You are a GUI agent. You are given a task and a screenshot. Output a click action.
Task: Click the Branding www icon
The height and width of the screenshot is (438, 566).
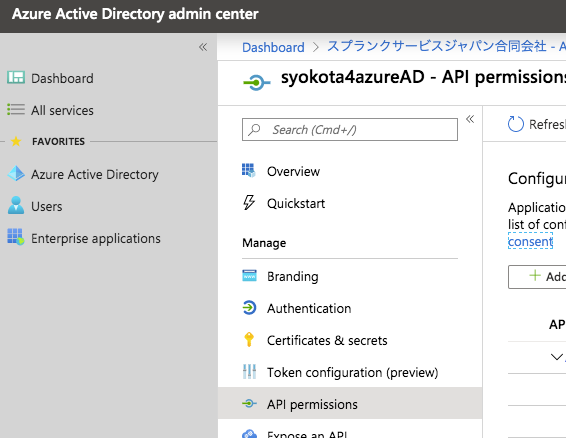(x=249, y=276)
